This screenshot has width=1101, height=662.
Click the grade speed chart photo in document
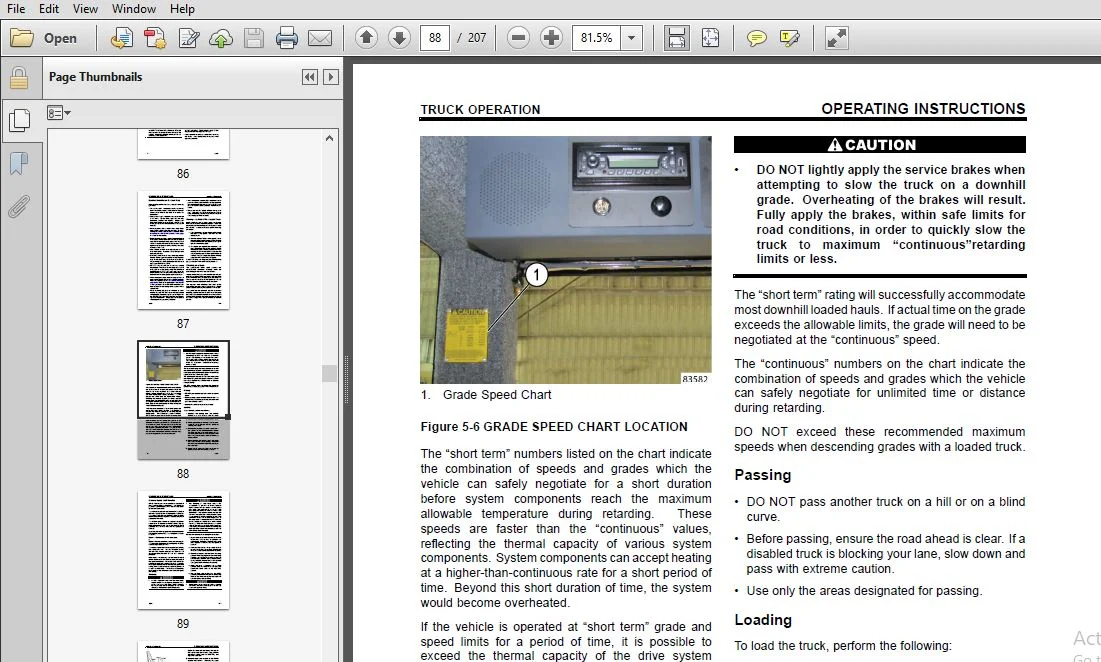566,260
